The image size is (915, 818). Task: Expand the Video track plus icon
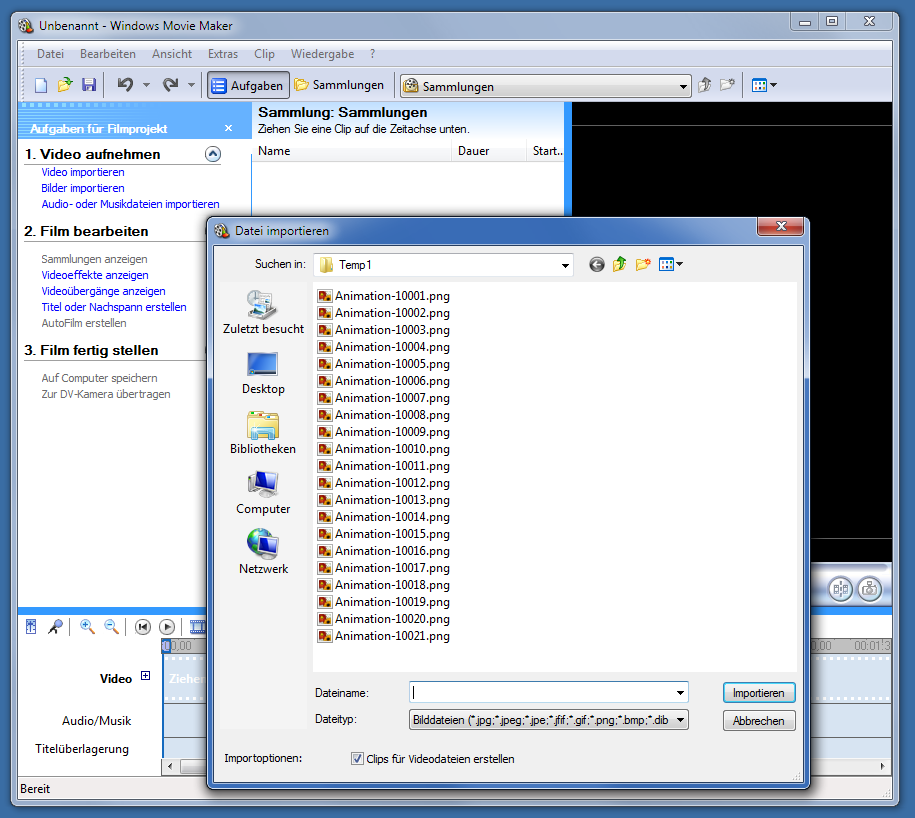(x=146, y=676)
